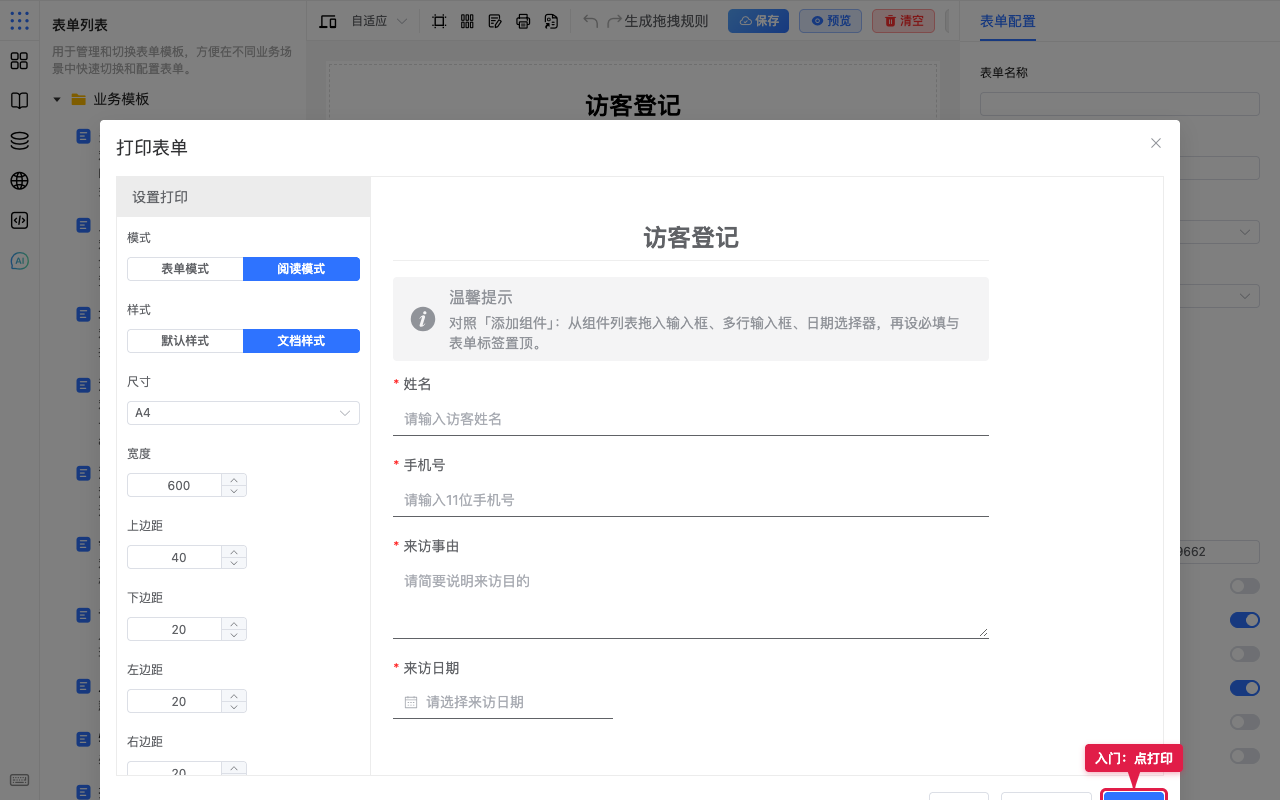The height and width of the screenshot is (800, 1280).
Task: Click the 来访事由 textarea in preview
Action: pyautogui.click(x=690, y=601)
